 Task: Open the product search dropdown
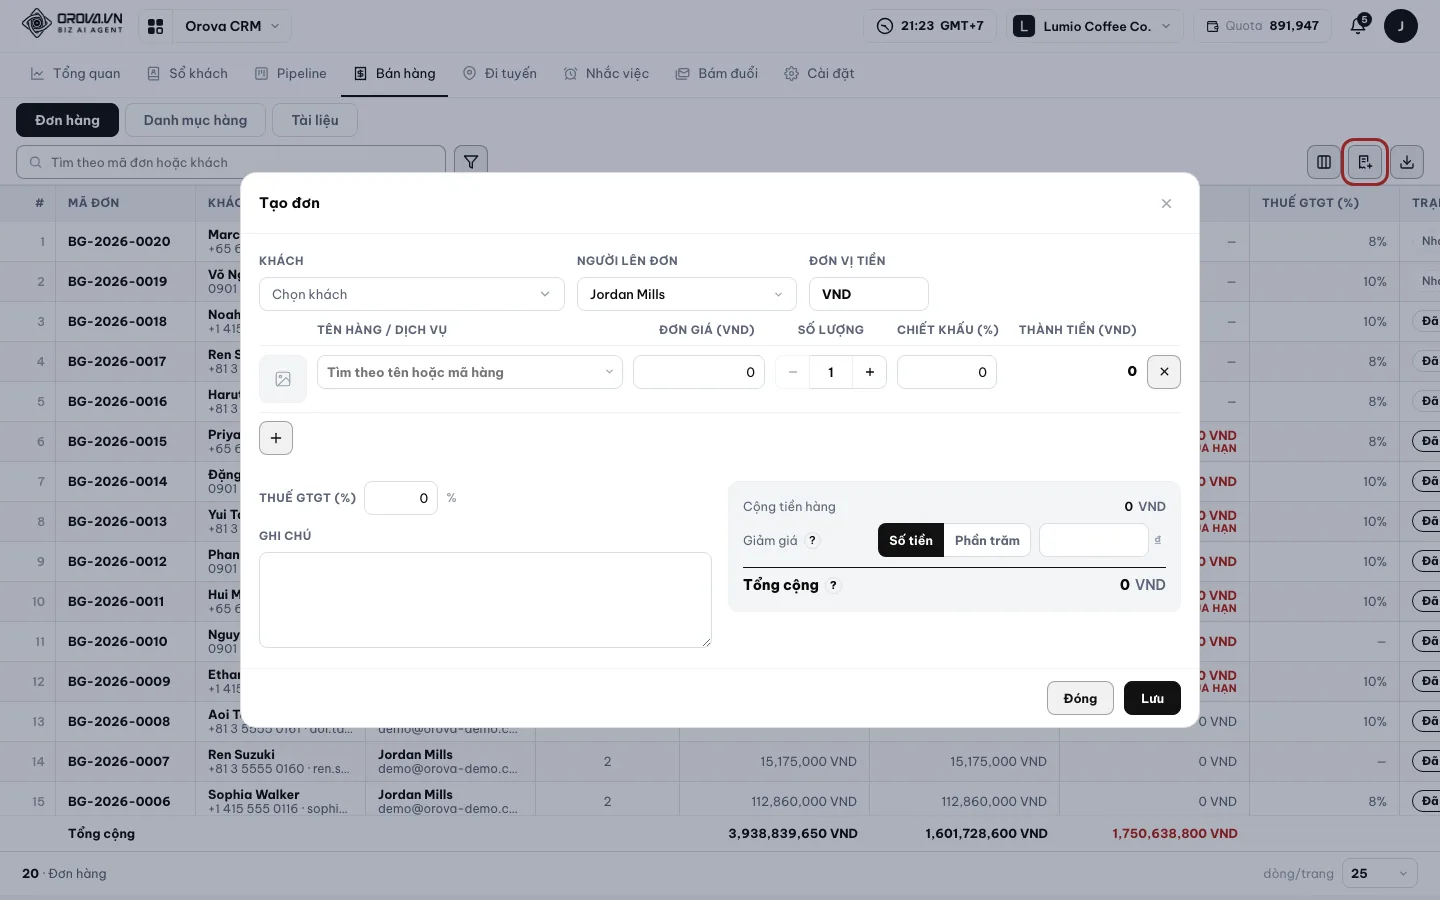click(470, 372)
